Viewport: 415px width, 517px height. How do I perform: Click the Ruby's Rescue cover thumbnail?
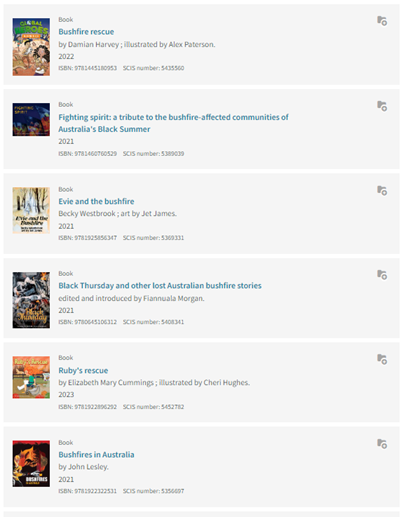[31, 377]
